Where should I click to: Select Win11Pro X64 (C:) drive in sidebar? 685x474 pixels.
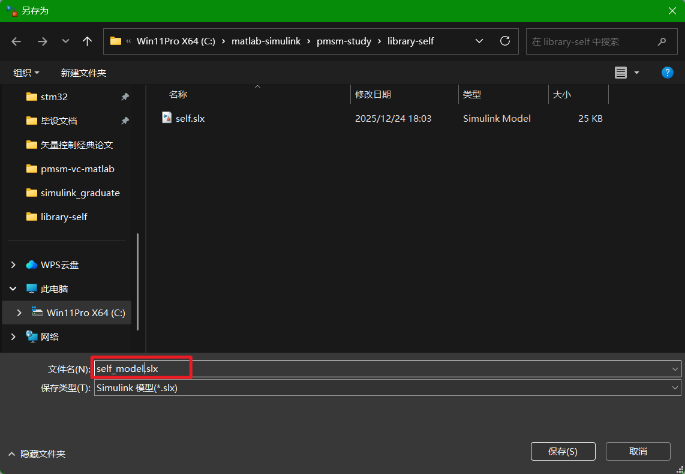point(86,313)
